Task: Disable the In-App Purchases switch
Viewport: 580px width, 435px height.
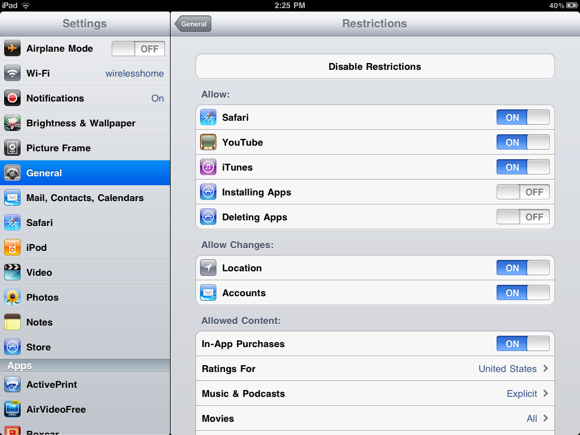Action: point(523,344)
